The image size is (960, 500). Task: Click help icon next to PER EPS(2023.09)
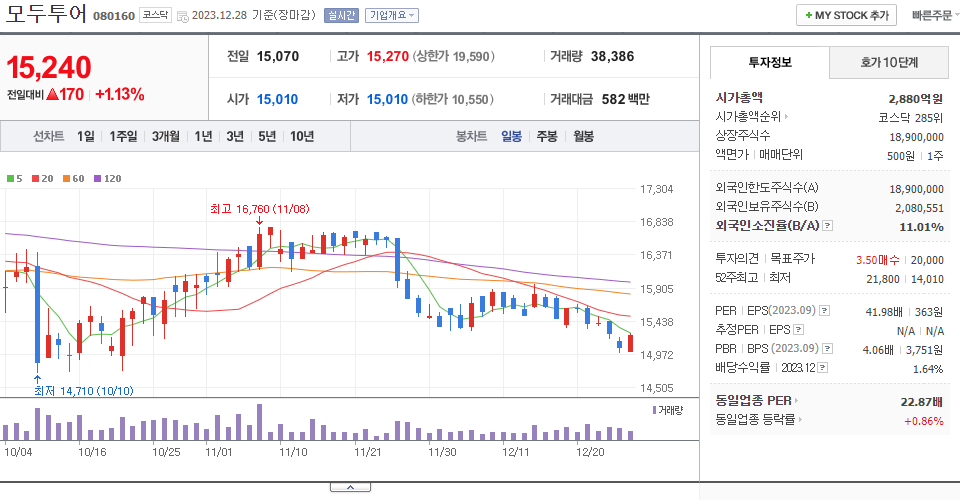824,311
